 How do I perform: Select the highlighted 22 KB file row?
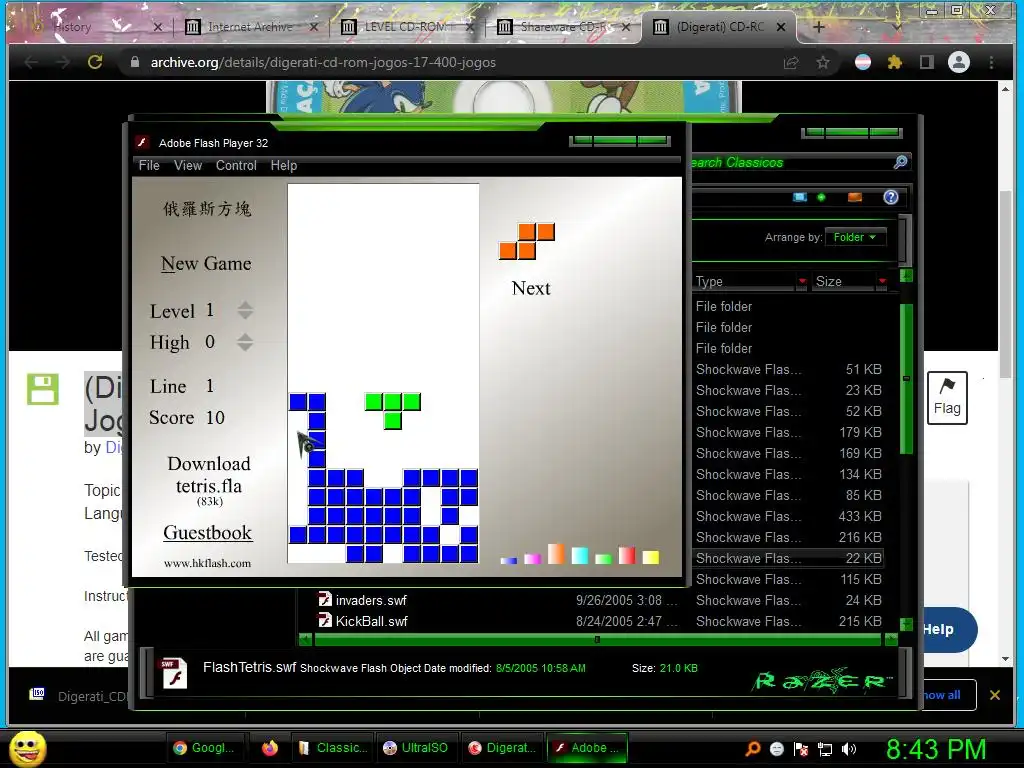(789, 558)
